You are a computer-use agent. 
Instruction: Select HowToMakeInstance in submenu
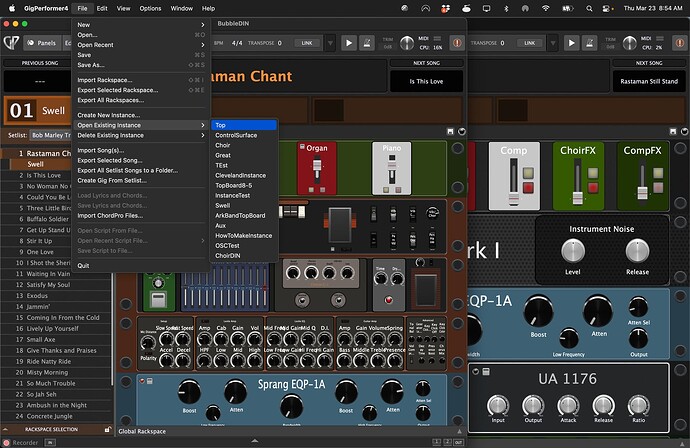click(x=244, y=236)
